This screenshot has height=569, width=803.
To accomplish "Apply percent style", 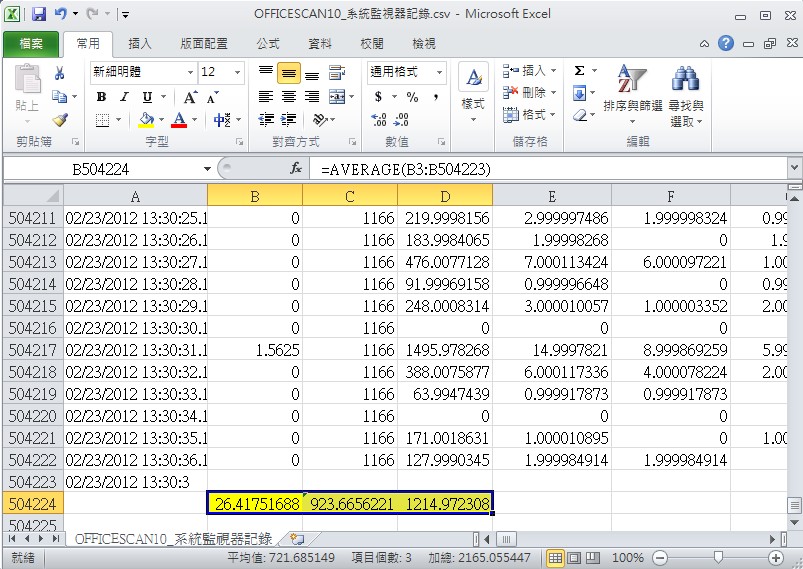I will (x=412, y=97).
